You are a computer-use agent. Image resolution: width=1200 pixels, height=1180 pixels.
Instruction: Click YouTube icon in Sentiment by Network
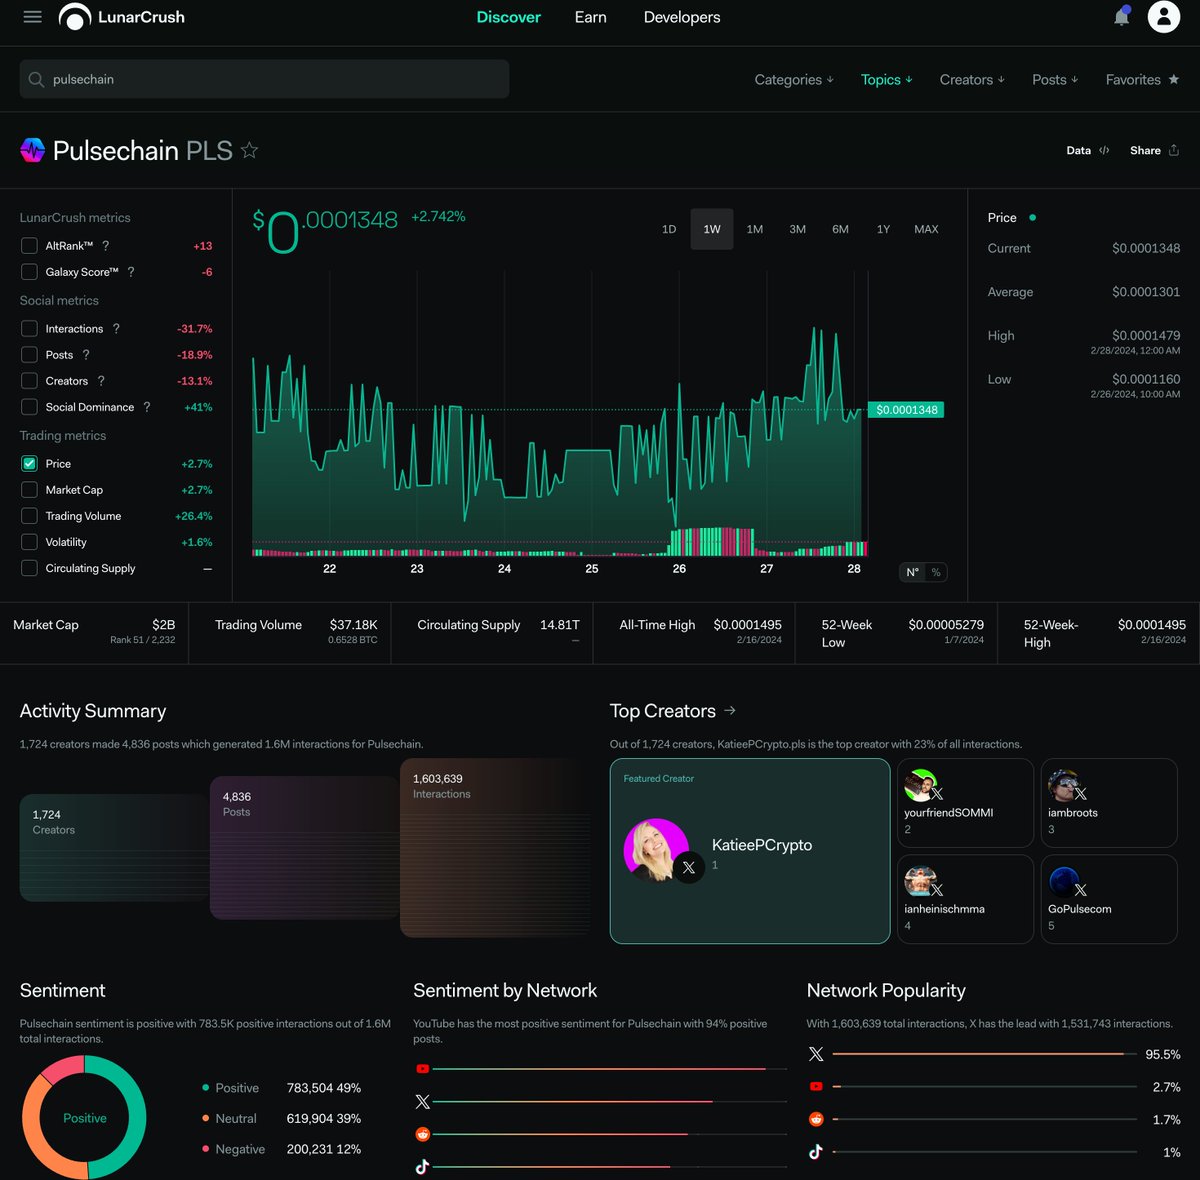pyautogui.click(x=422, y=1069)
